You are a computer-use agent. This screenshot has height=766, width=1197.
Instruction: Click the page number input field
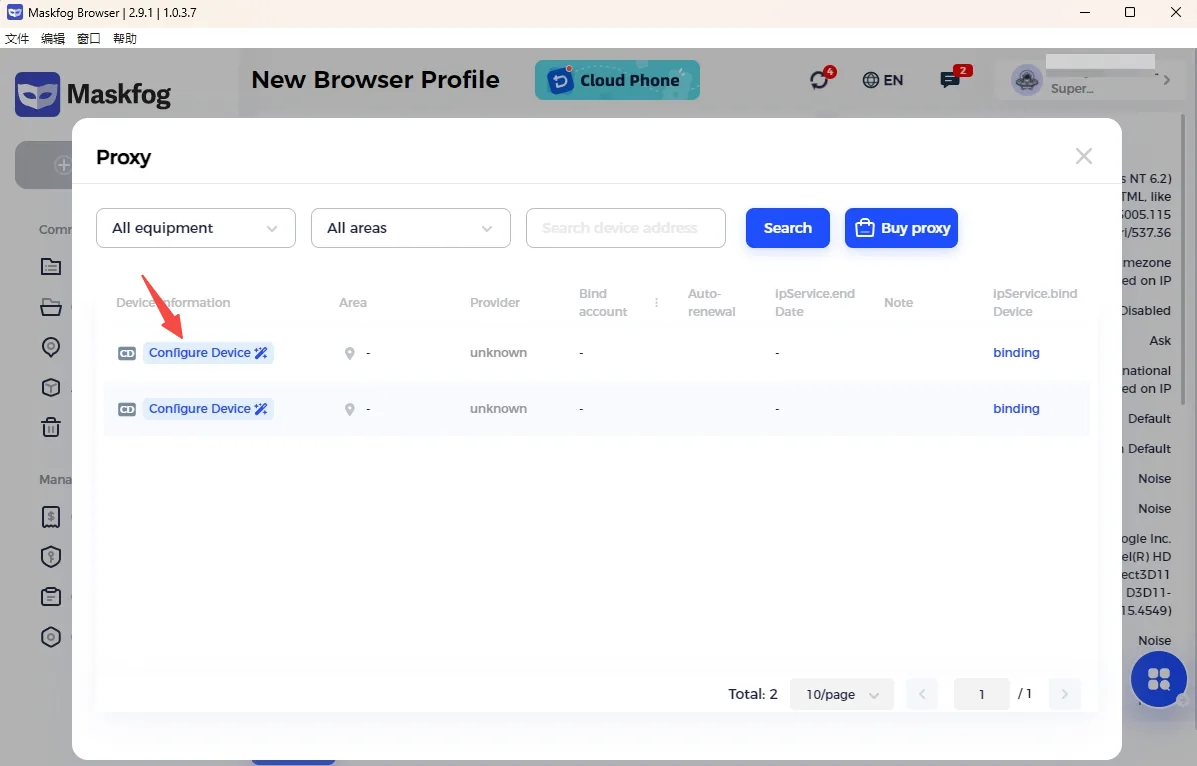click(982, 694)
